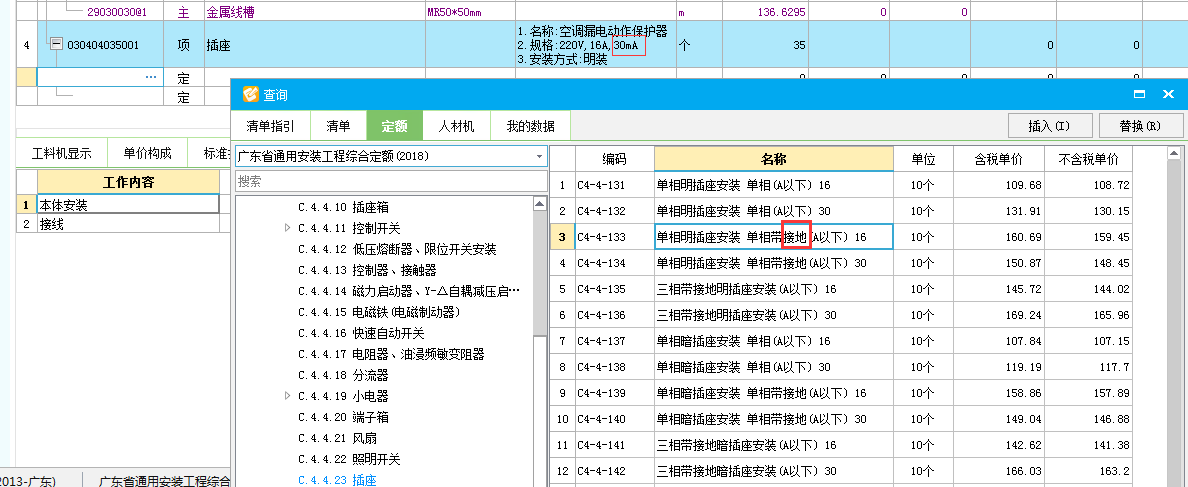Image resolution: width=1188 pixels, height=487 pixels.
Task: Switch to 清单指引 tab
Action: coord(270,126)
